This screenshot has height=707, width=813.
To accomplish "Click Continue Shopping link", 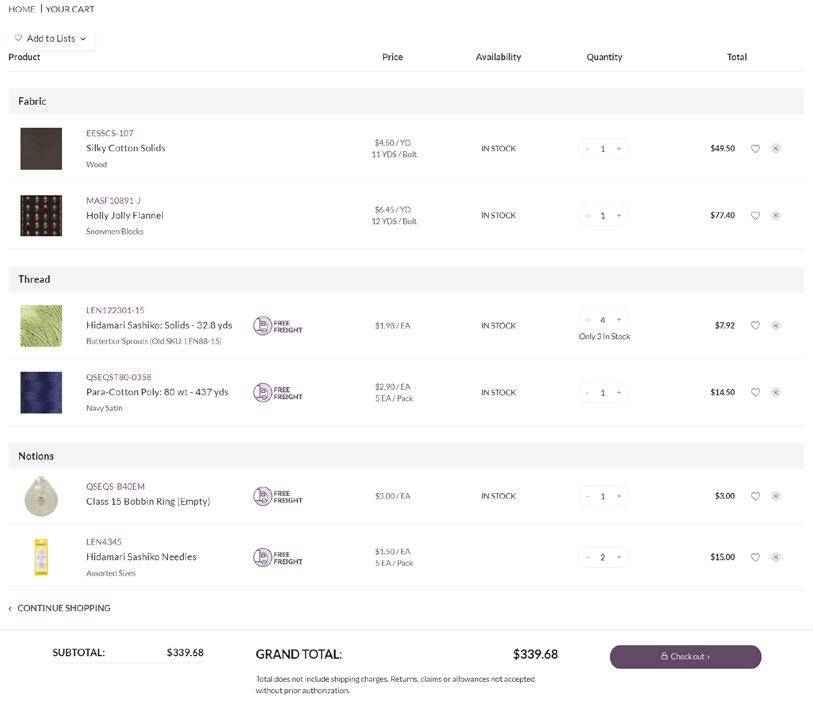I will coord(63,608).
